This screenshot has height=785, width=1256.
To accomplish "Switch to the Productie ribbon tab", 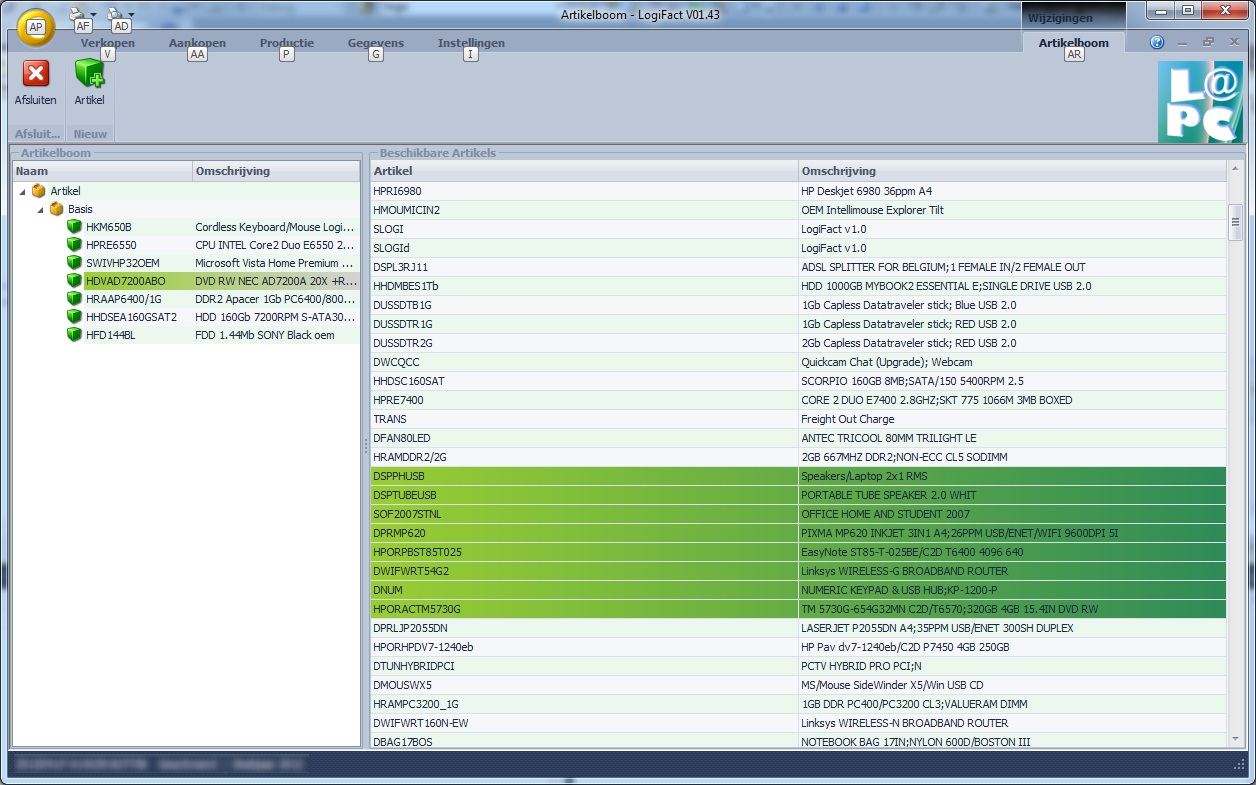I will 287,43.
